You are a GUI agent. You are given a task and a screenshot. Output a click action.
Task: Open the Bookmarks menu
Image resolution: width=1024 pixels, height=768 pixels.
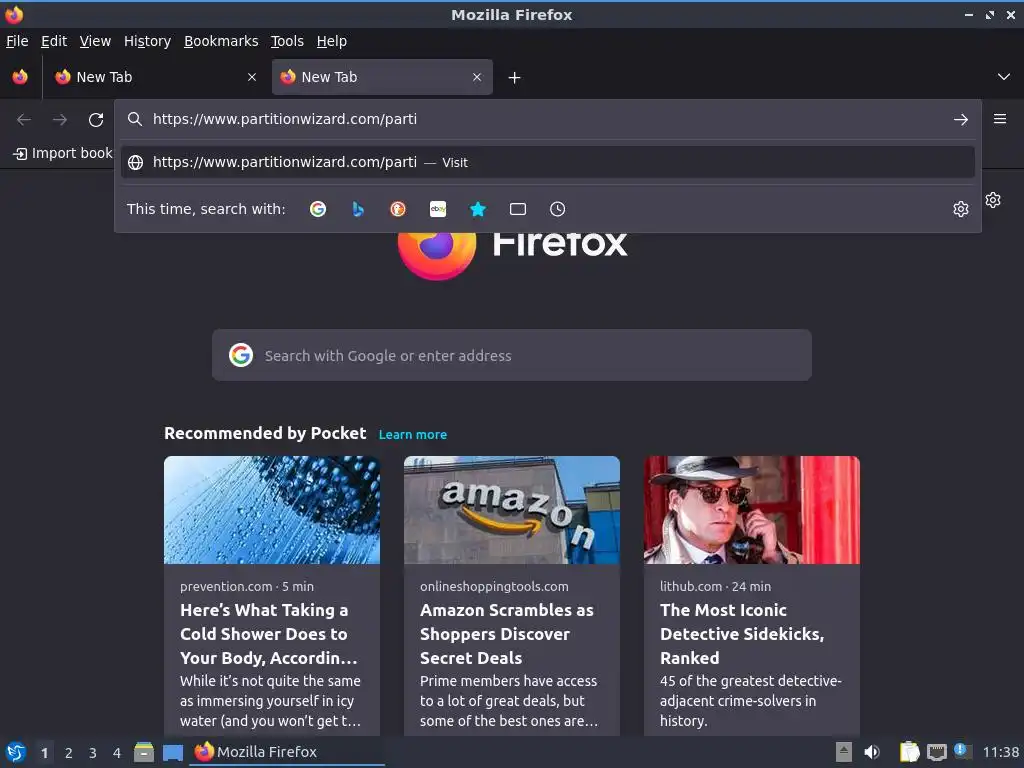coord(221,41)
